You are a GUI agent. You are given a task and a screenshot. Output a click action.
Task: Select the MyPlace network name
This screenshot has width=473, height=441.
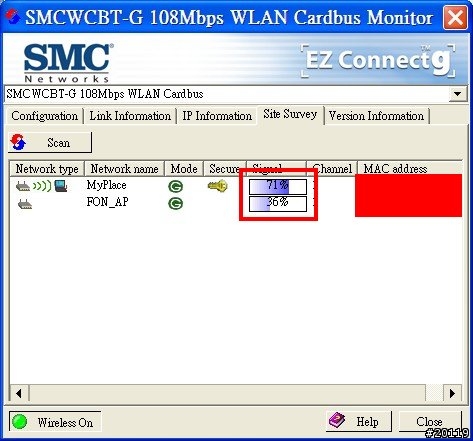point(106,185)
